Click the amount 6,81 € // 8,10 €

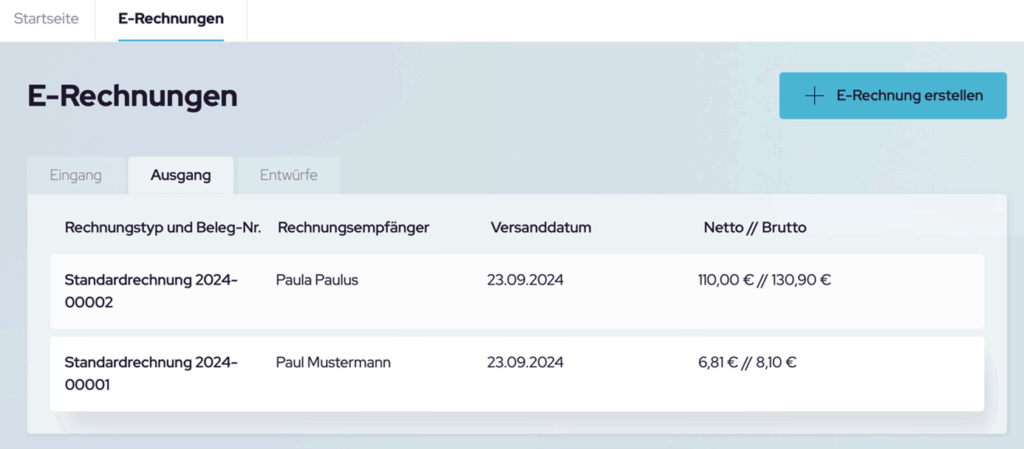[x=747, y=362]
